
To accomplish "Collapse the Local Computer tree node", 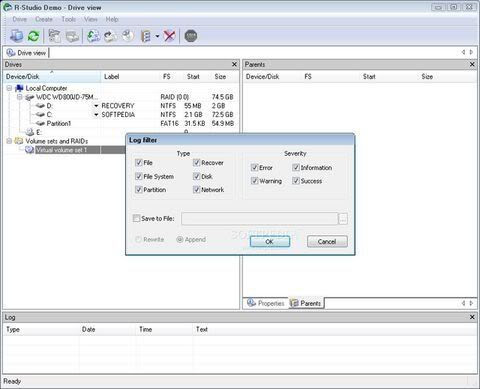I will click(x=9, y=88).
